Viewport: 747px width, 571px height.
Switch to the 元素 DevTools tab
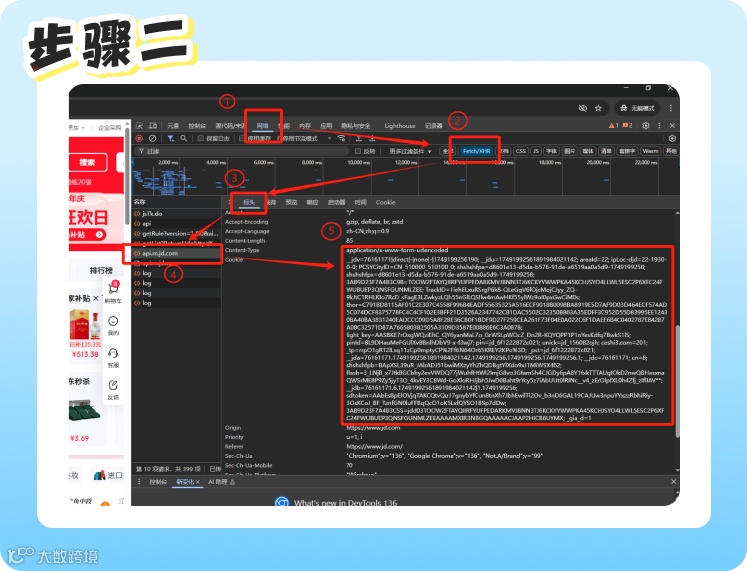[x=173, y=126]
